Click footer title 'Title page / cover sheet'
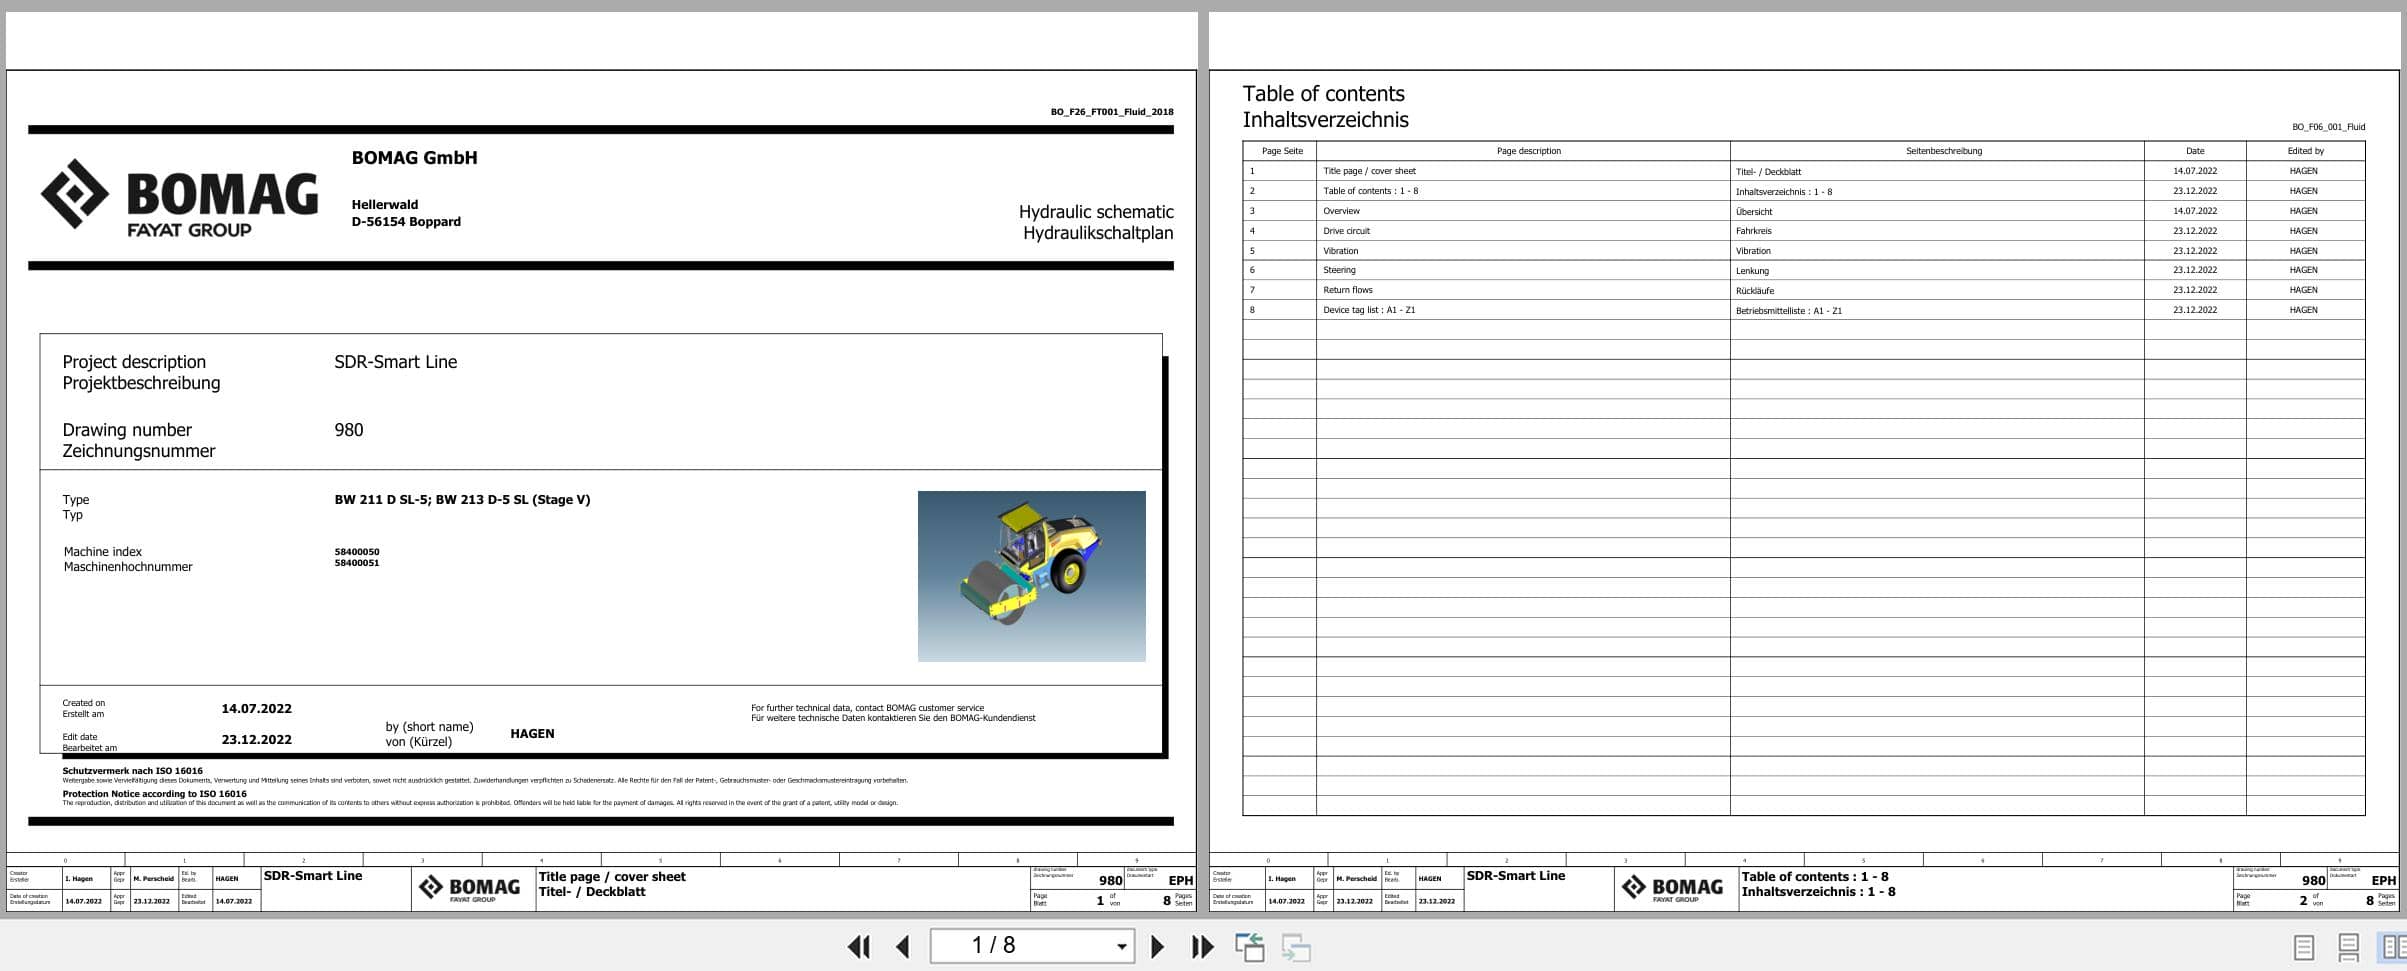The width and height of the screenshot is (2407, 971). click(x=612, y=877)
